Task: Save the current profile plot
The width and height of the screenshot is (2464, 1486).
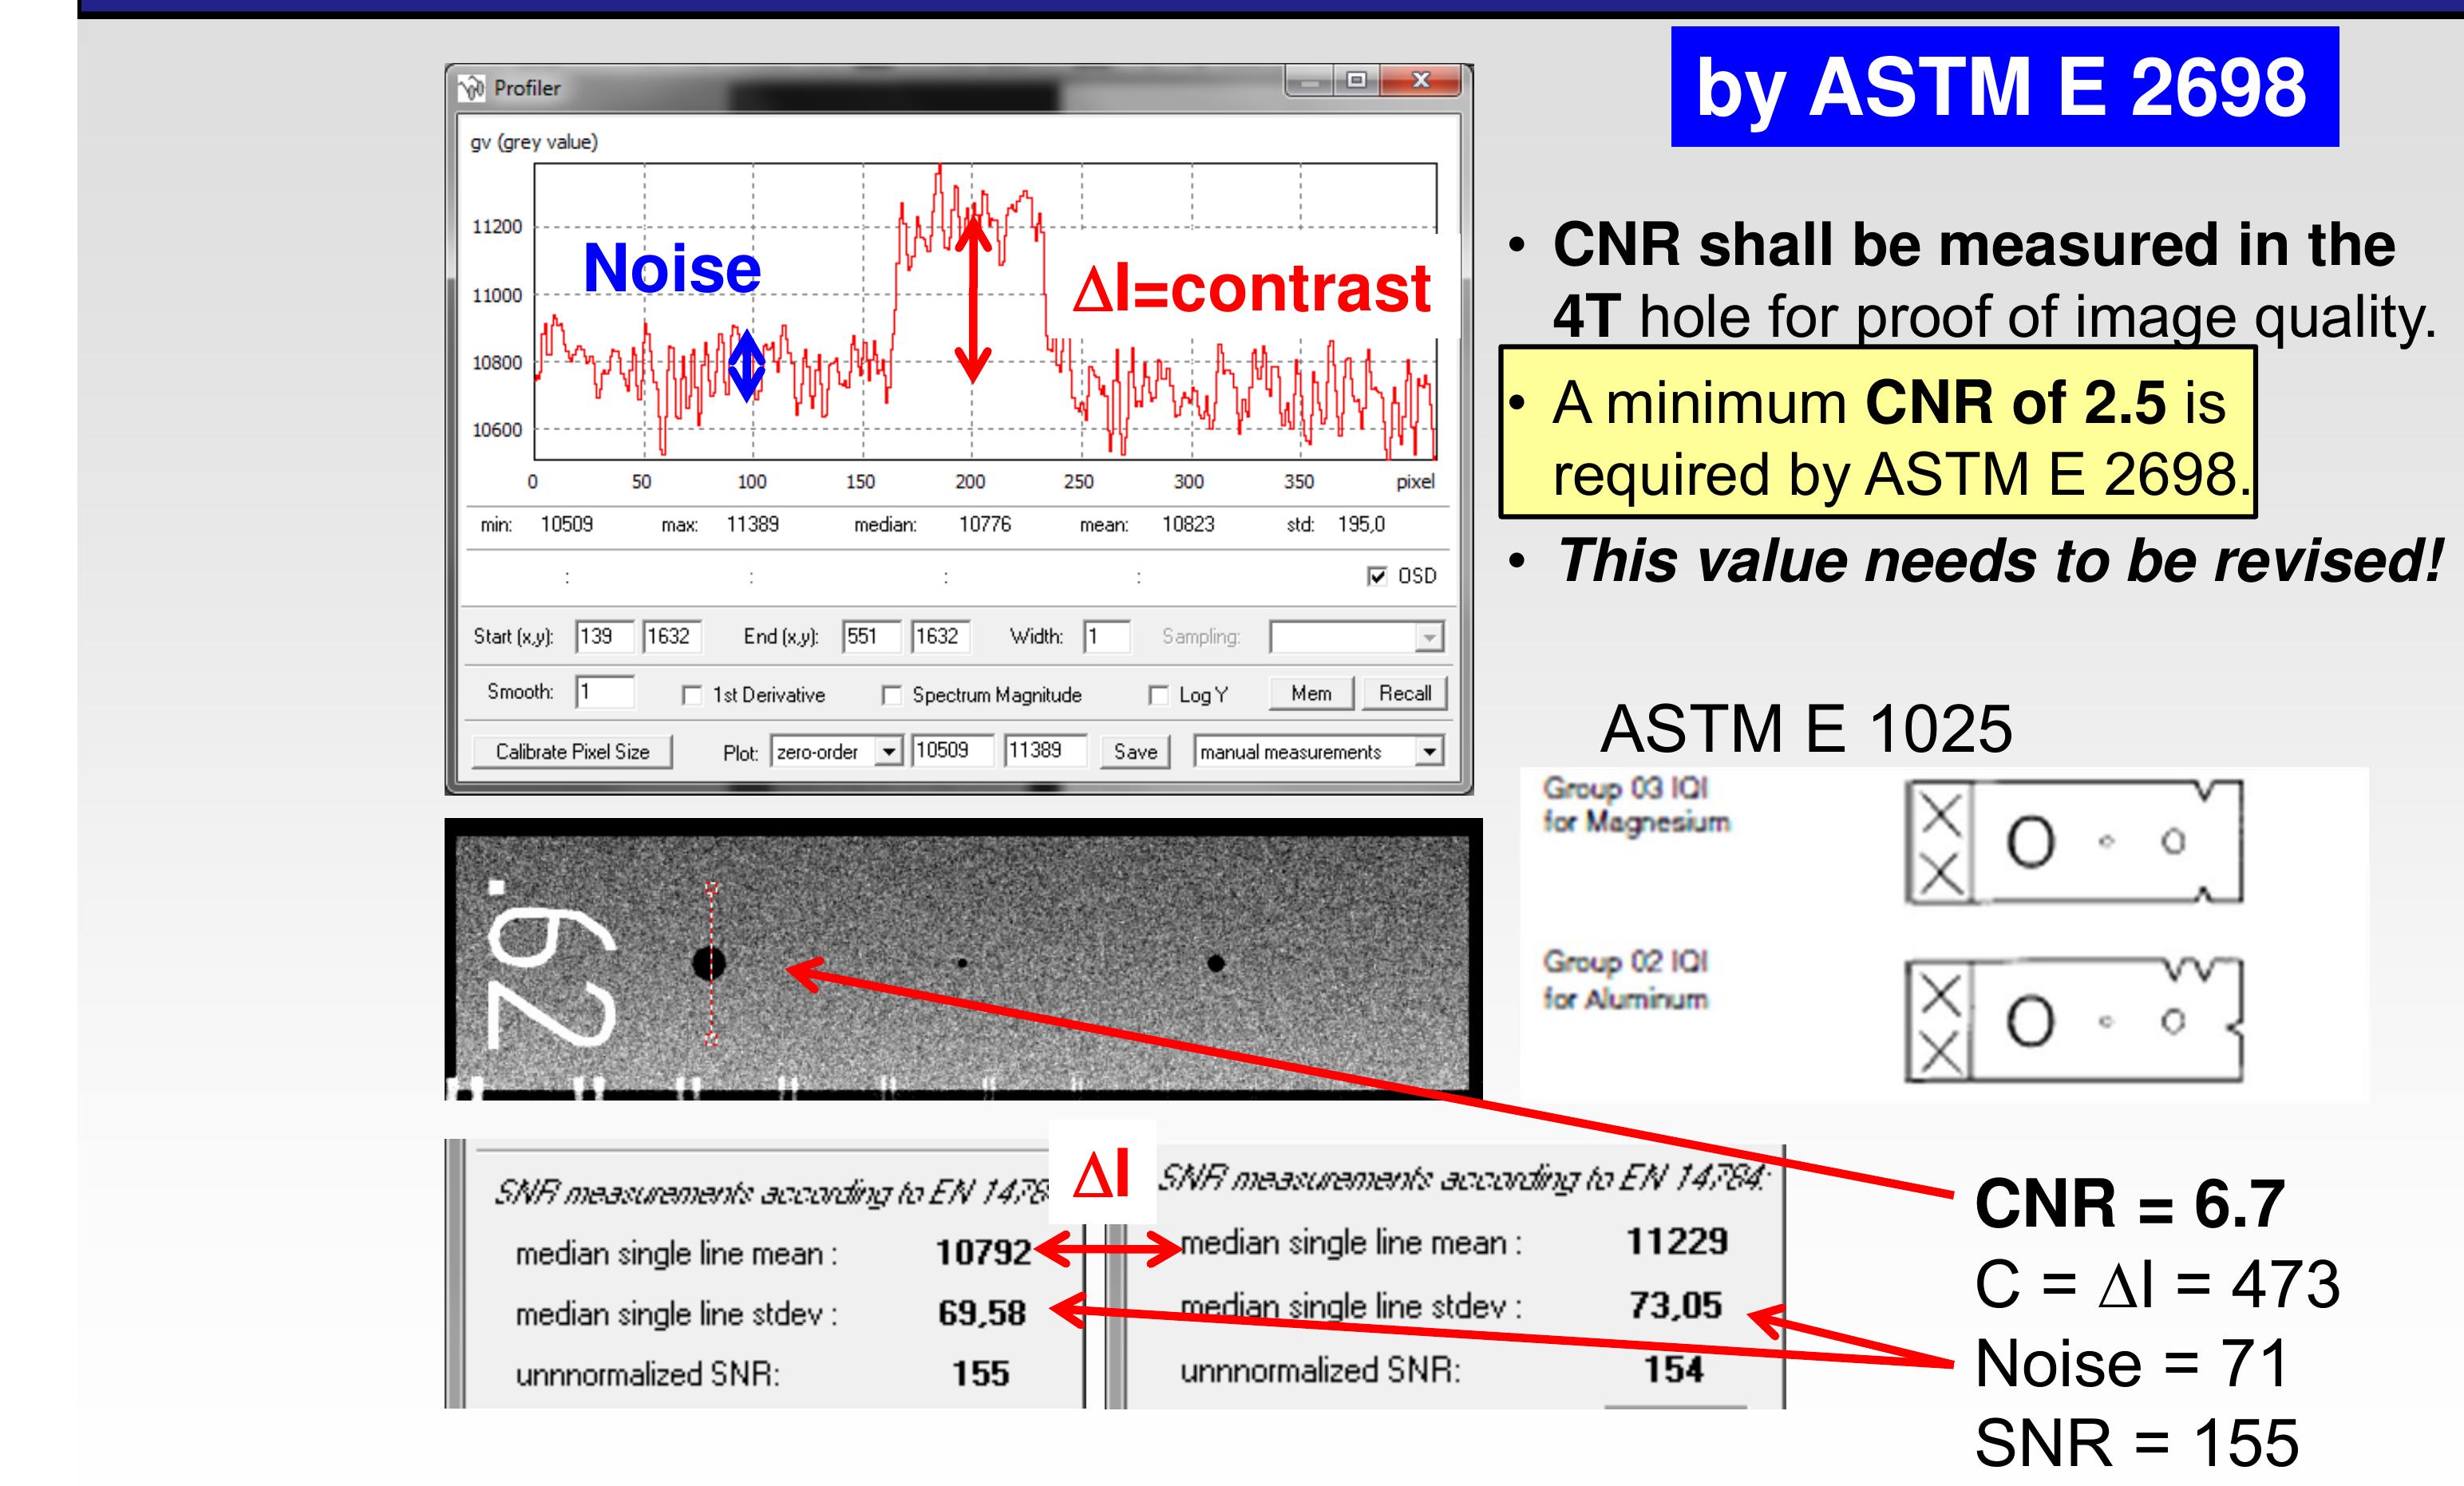Action: (1135, 752)
